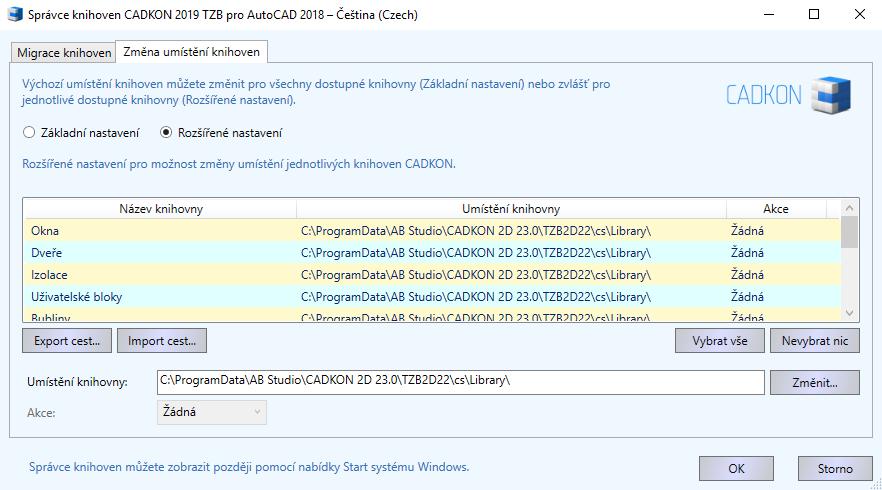The image size is (882, 490).
Task: Click the CADKON cube logo icon
Action: [831, 95]
